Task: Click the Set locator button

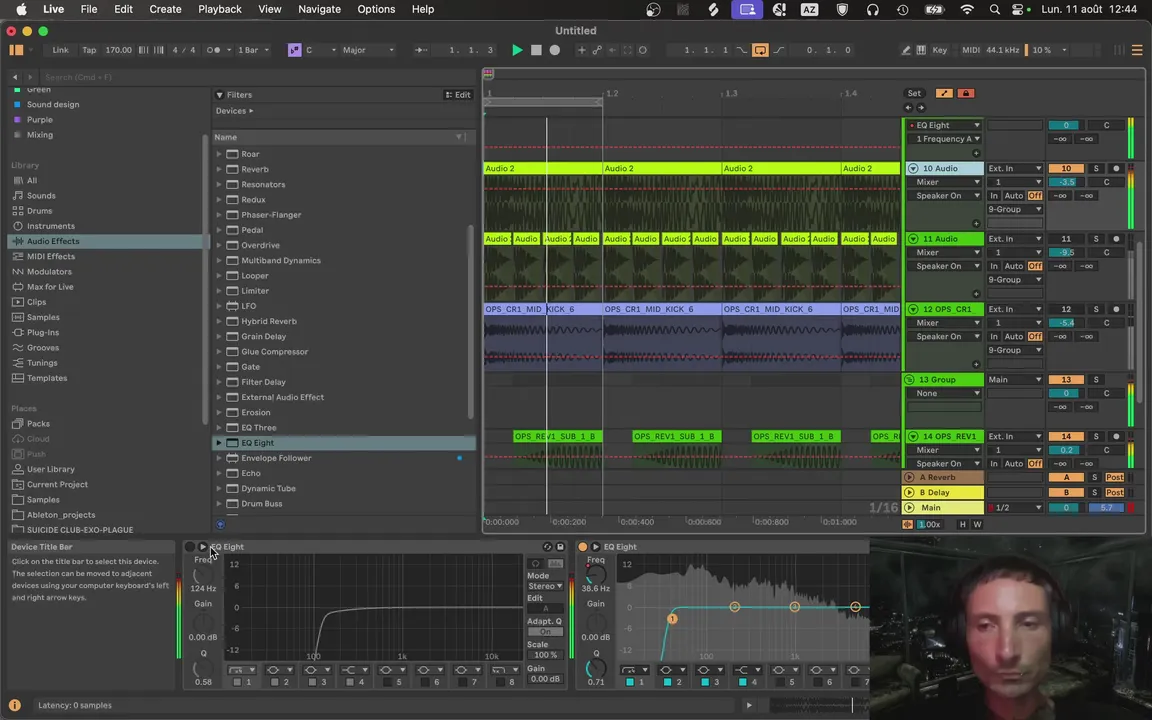Action: pyautogui.click(x=914, y=93)
